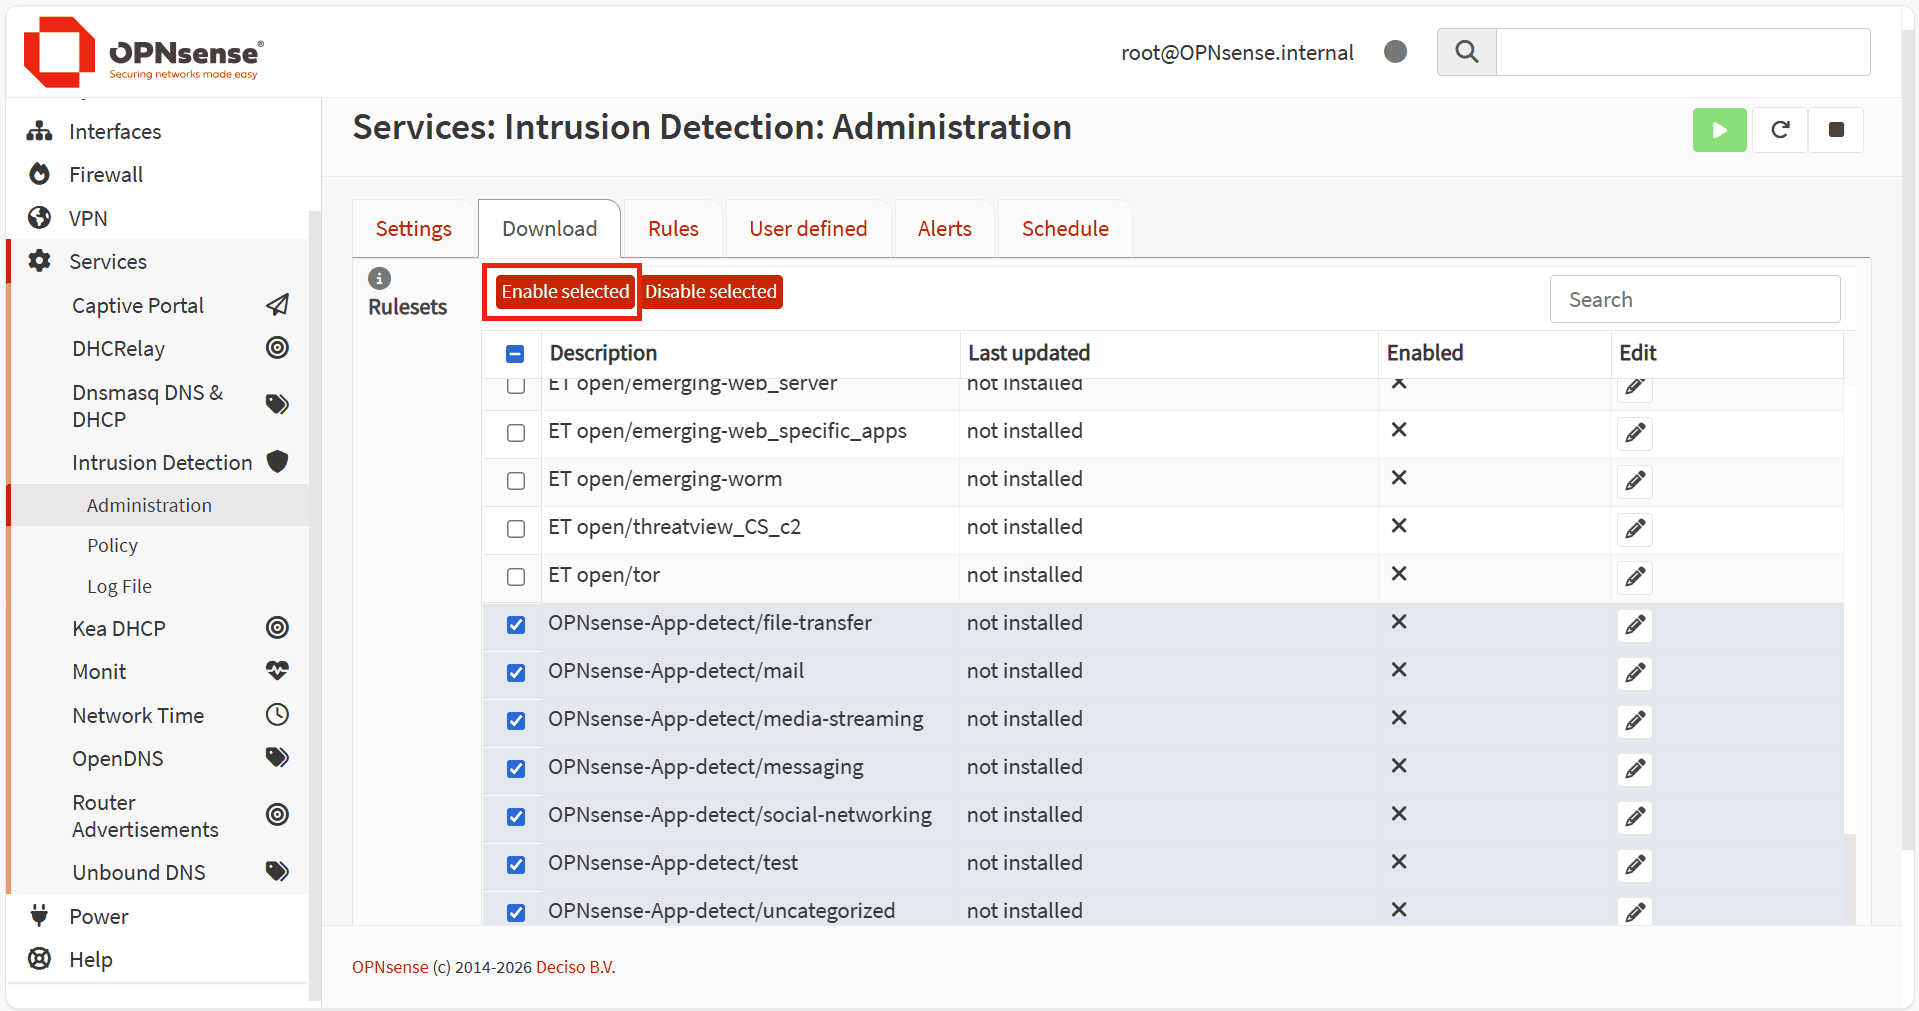Screen dimensions: 1919x1011
Task: Start the intrusion detection service
Action: [x=1718, y=130]
